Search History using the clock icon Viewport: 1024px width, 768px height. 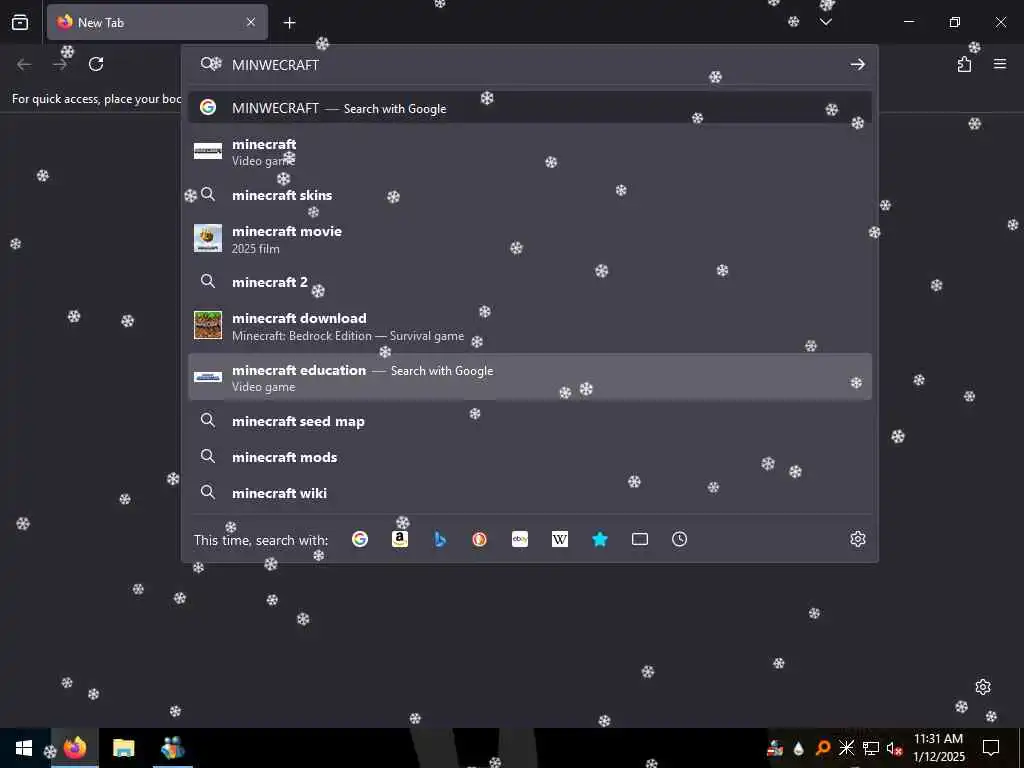[680, 539]
